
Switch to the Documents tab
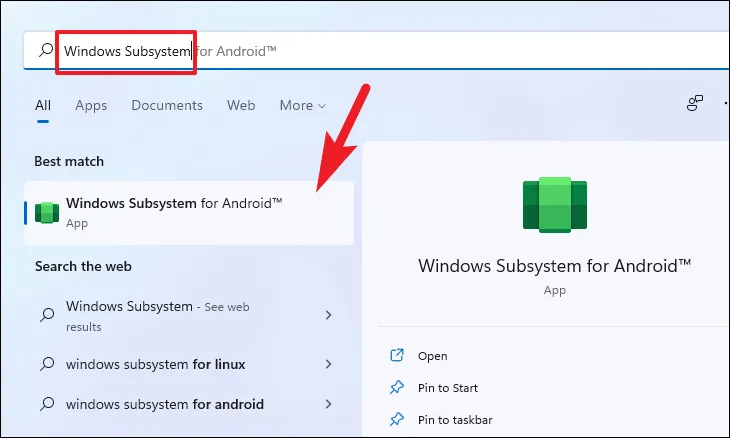pos(167,105)
